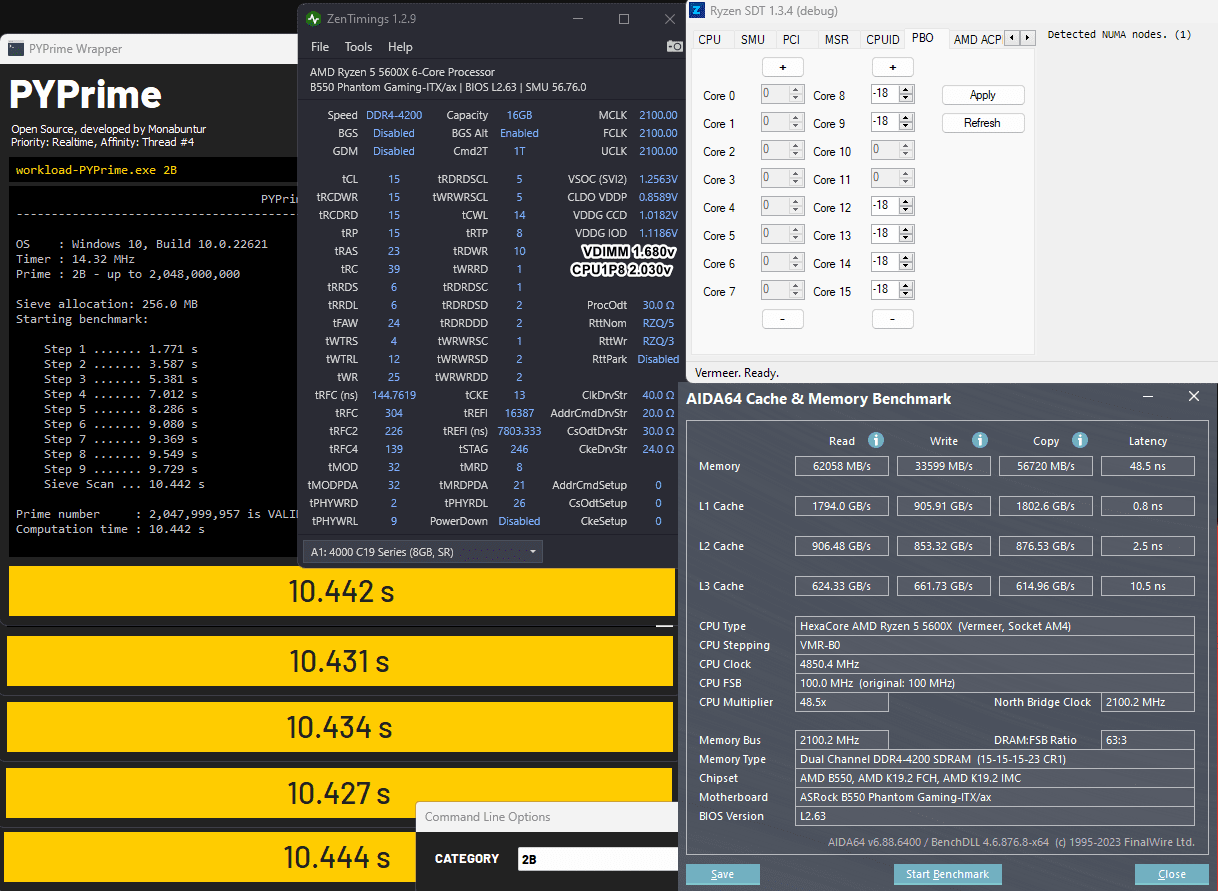This screenshot has height=891, width=1218.
Task: Click the CPU Clock value 4850.4 MHz
Action: point(995,664)
